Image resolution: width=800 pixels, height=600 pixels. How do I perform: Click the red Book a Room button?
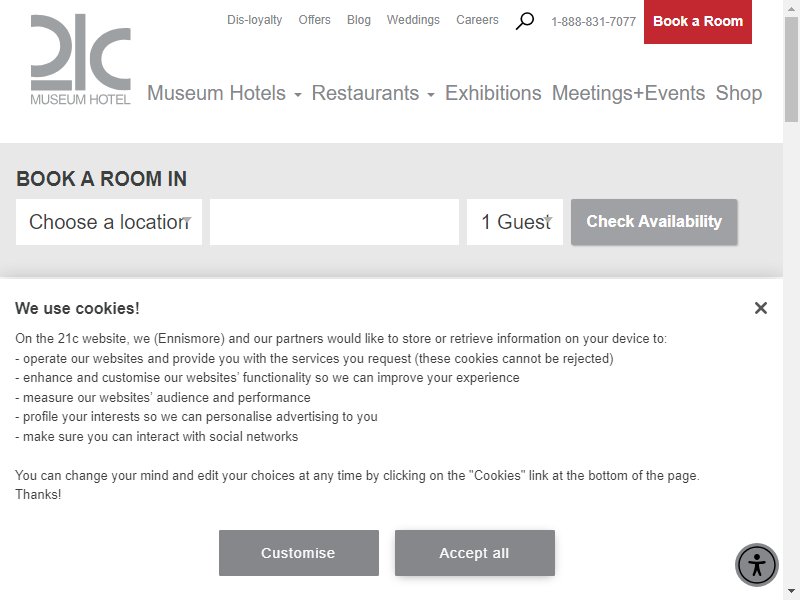(697, 21)
